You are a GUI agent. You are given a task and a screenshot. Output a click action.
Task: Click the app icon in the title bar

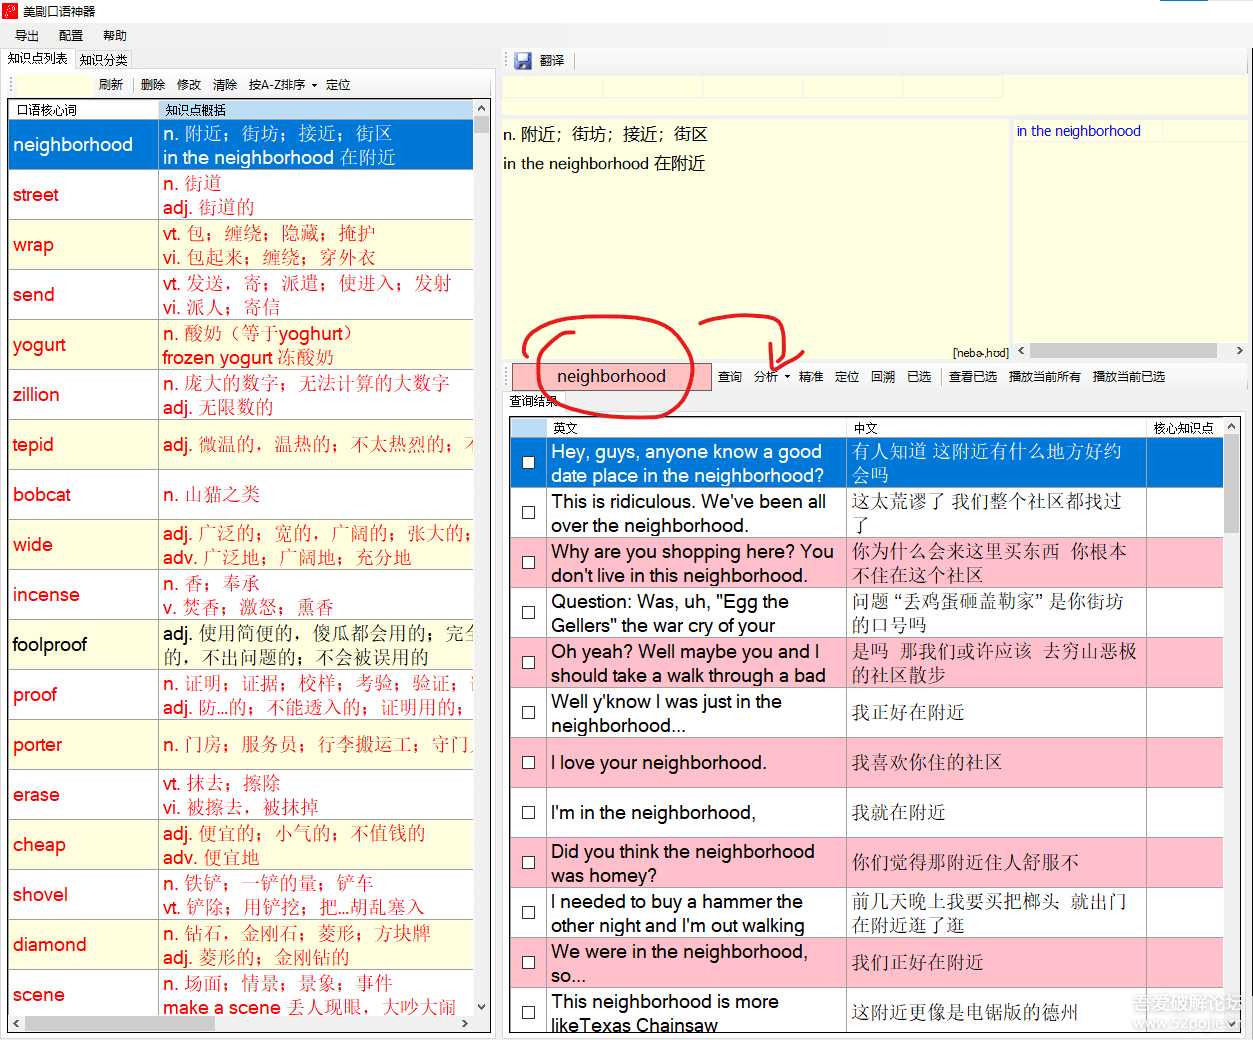[10, 11]
